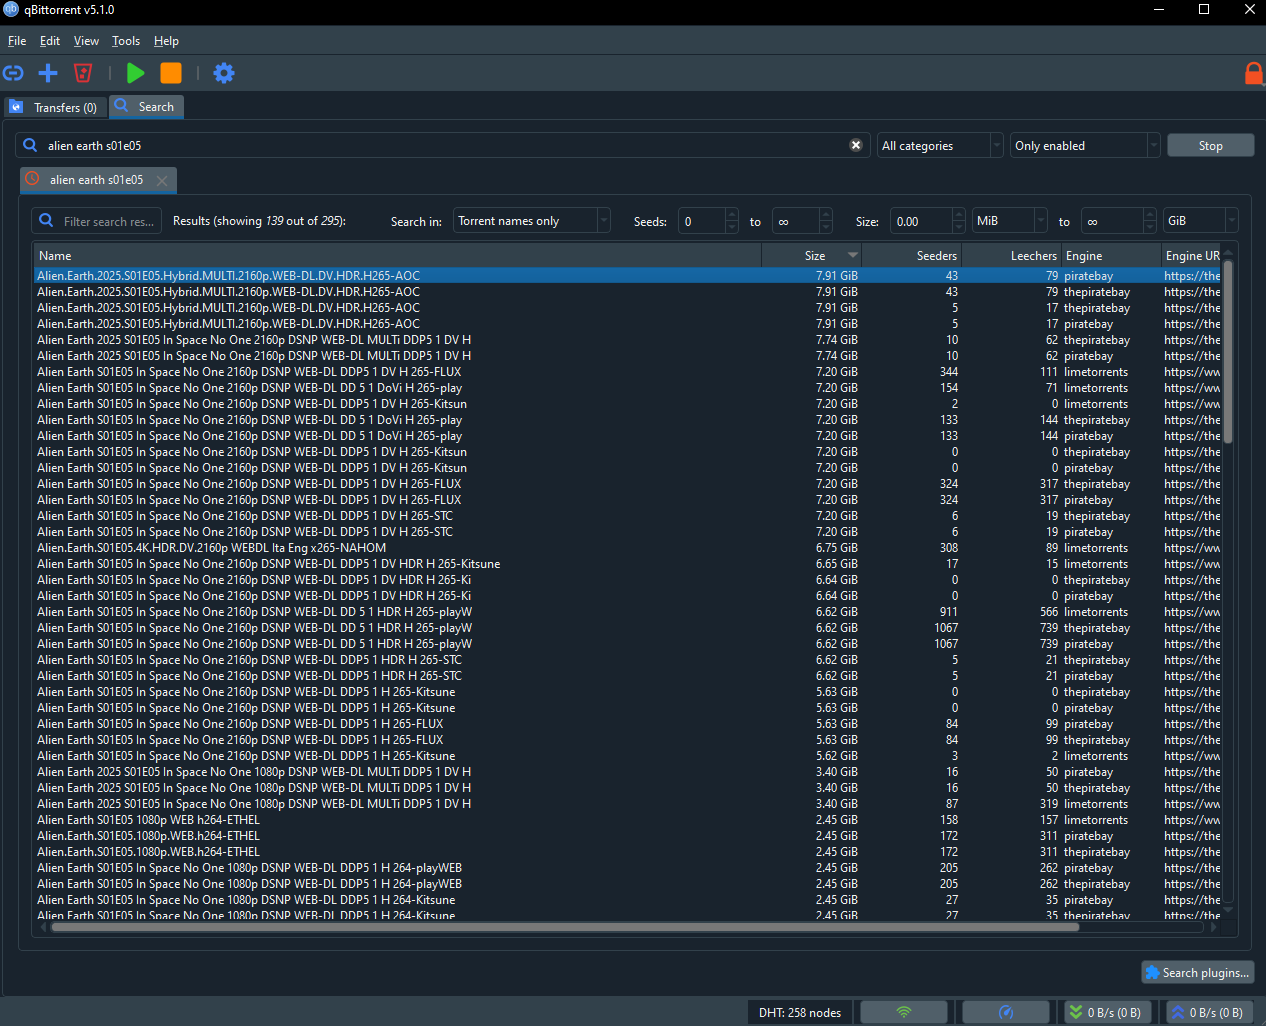Click the 344 seeders cell
1266x1026 pixels.
[x=911, y=372]
